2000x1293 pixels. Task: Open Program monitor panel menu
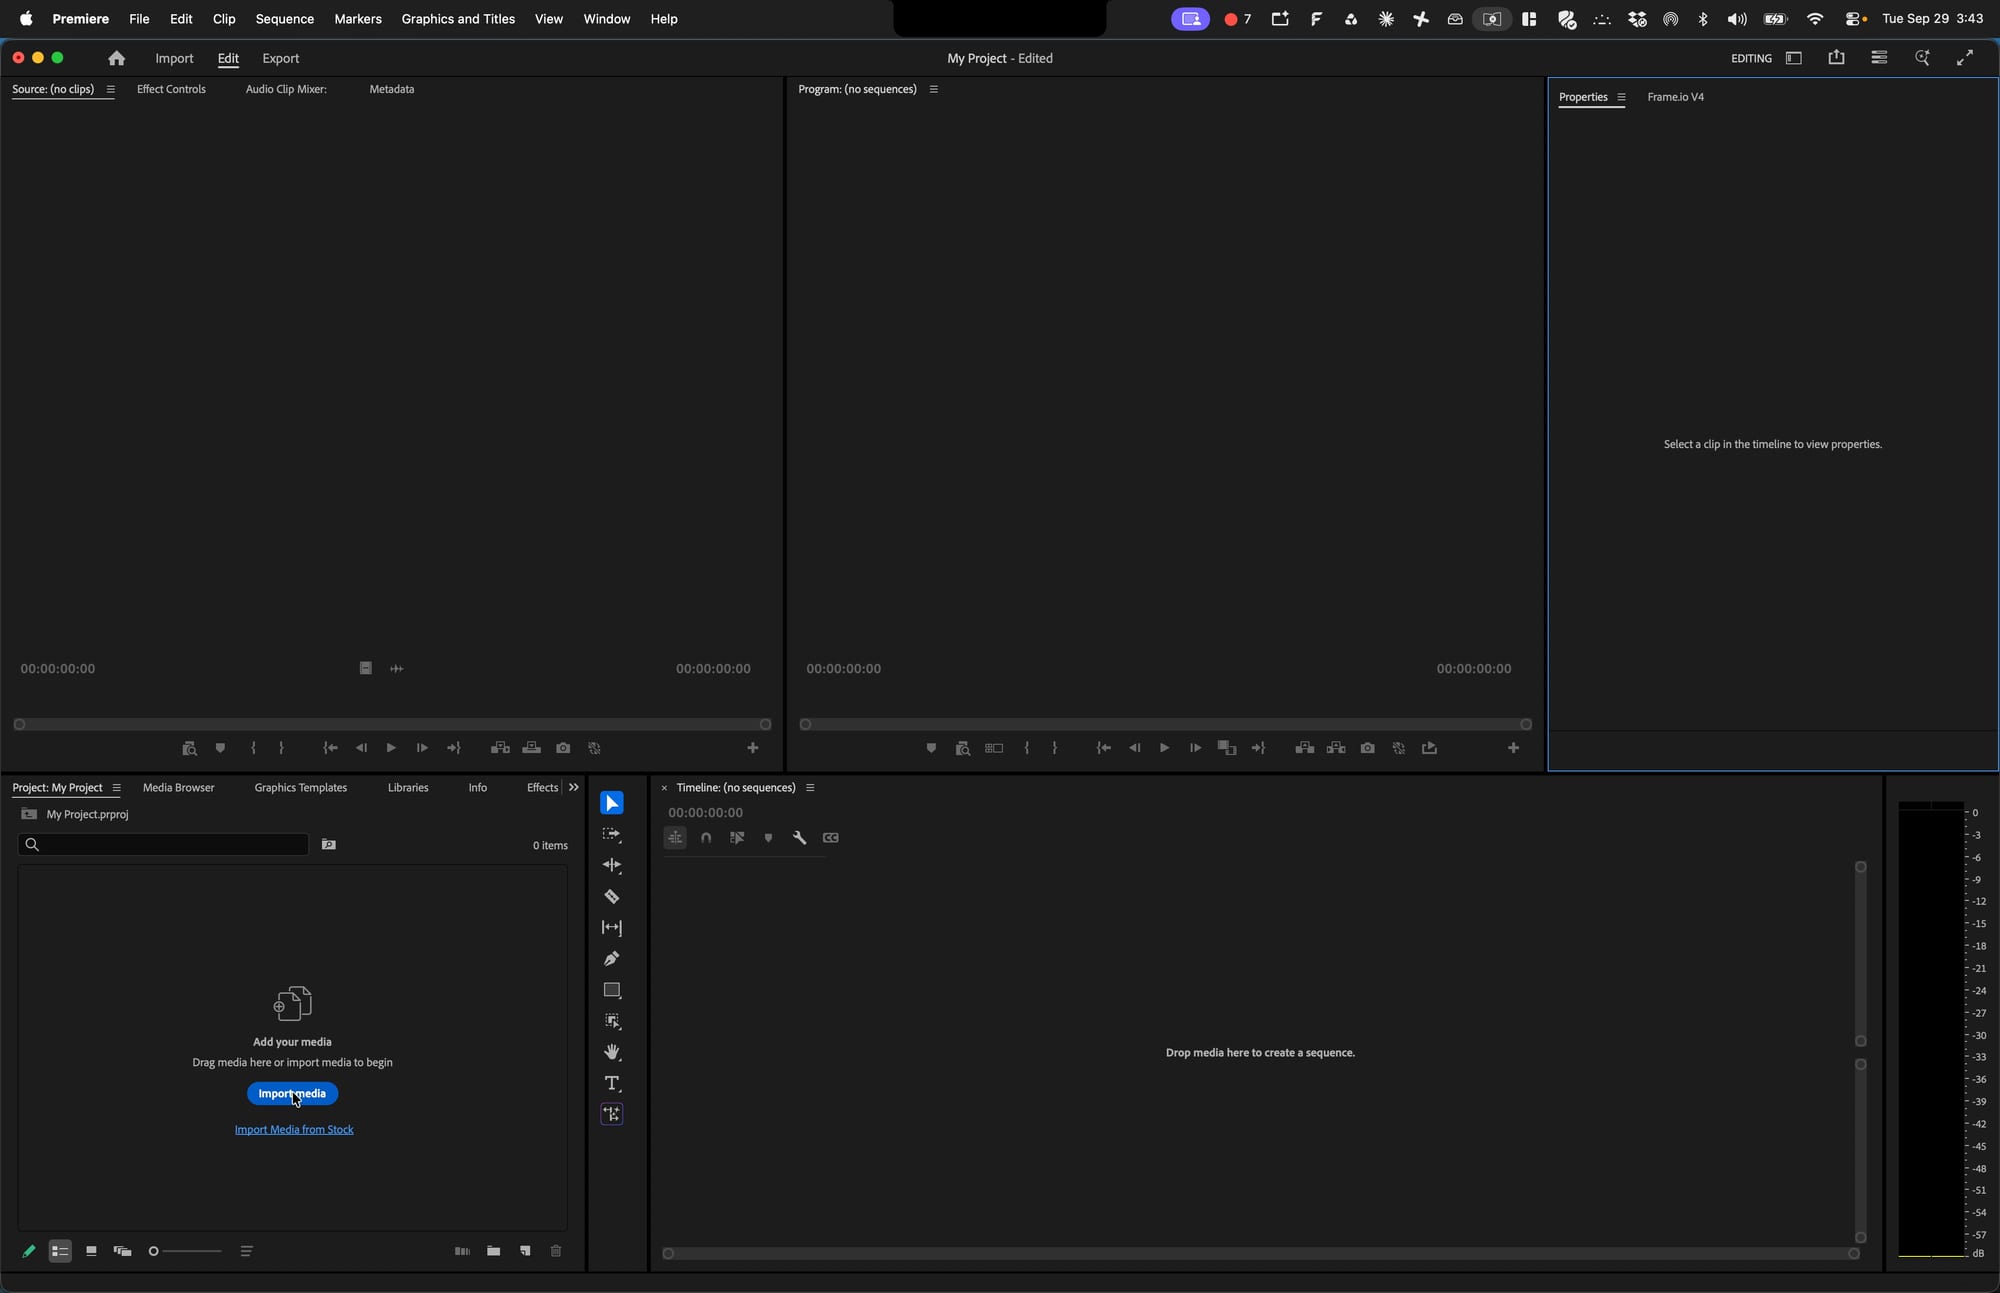click(933, 89)
